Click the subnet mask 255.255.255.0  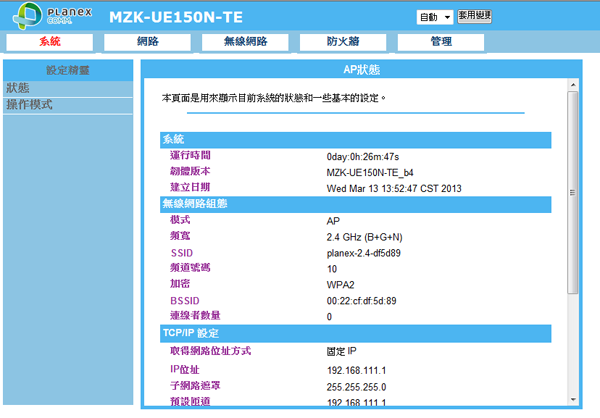pyautogui.click(x=356, y=387)
